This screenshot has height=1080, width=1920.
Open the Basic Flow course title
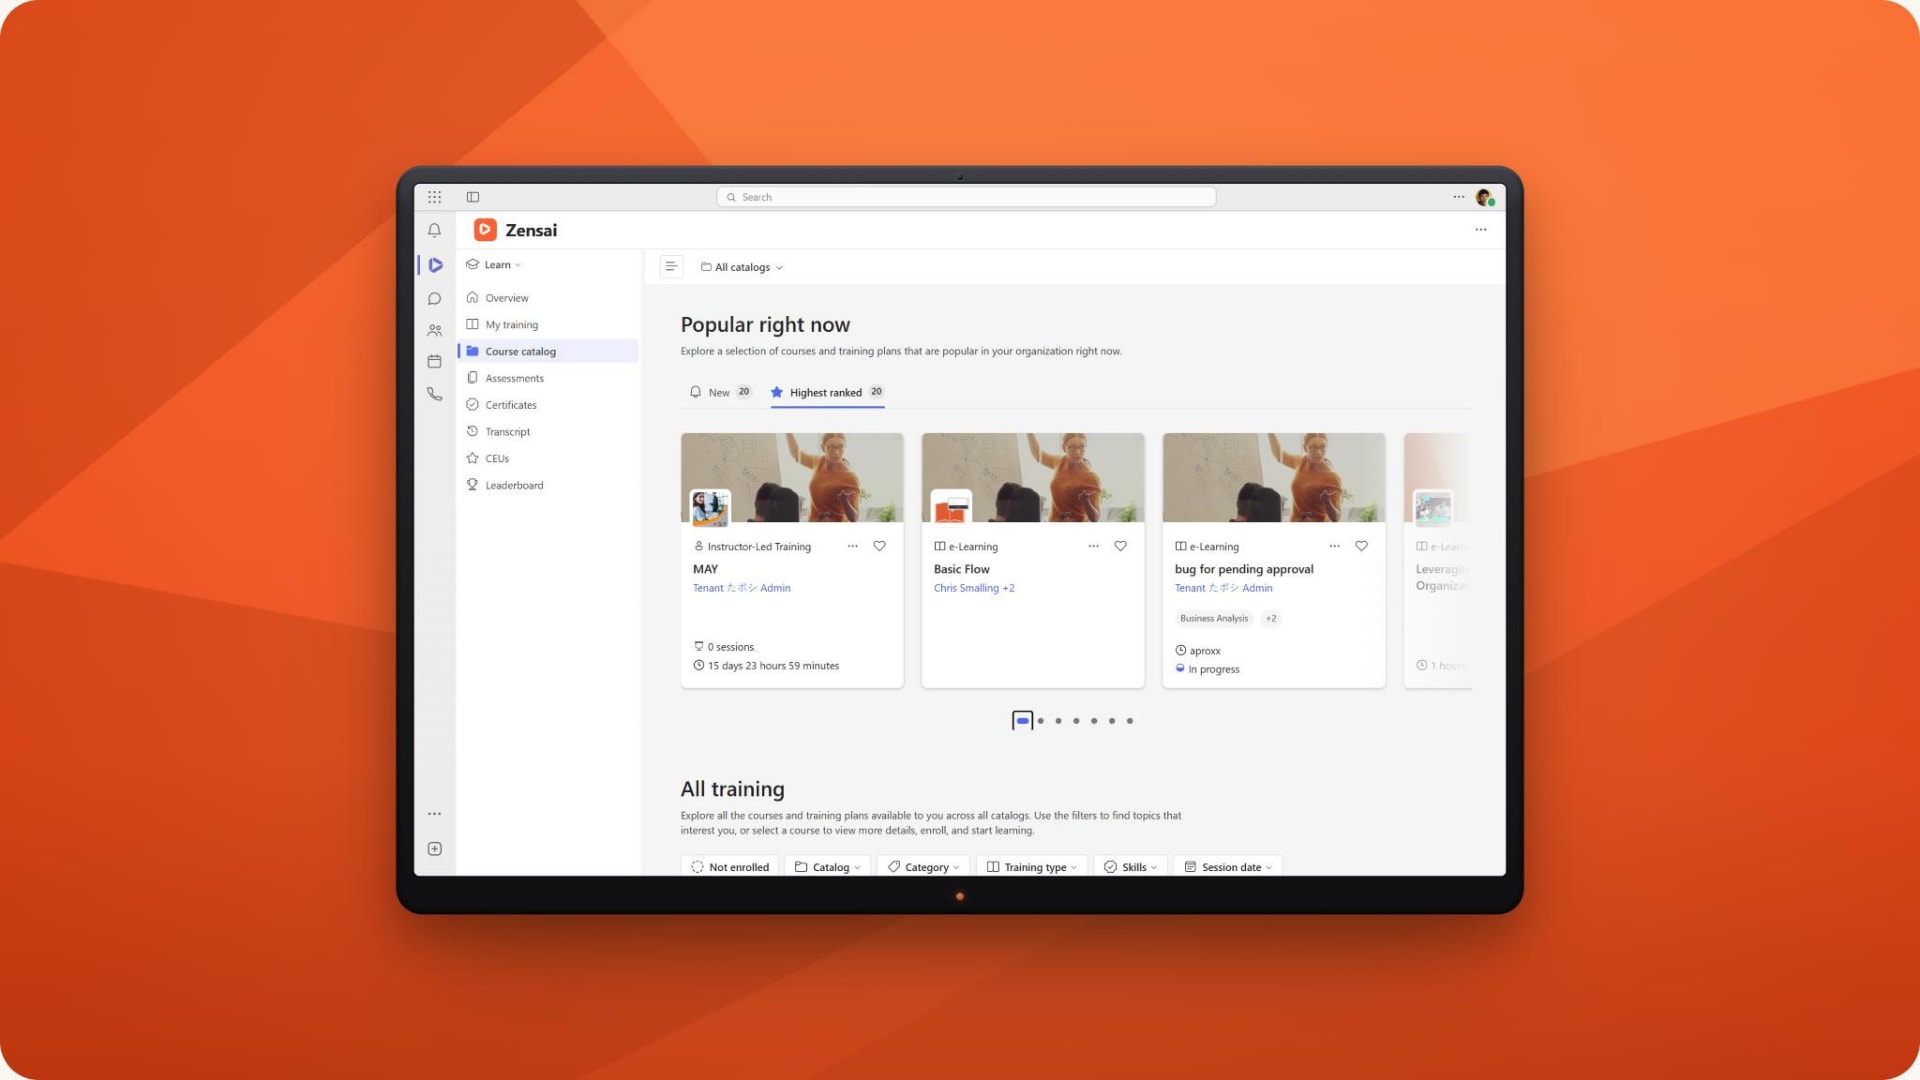962,569
